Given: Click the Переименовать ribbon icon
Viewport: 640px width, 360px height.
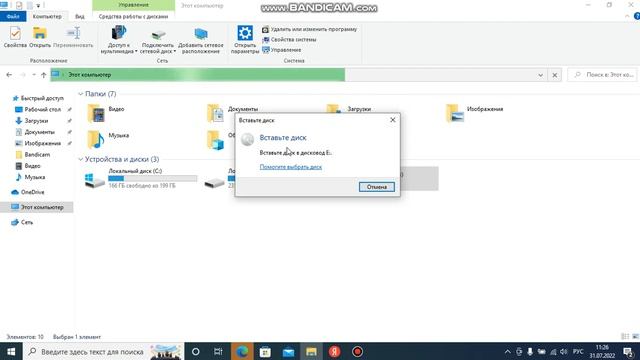Looking at the screenshot, I should pos(73,37).
